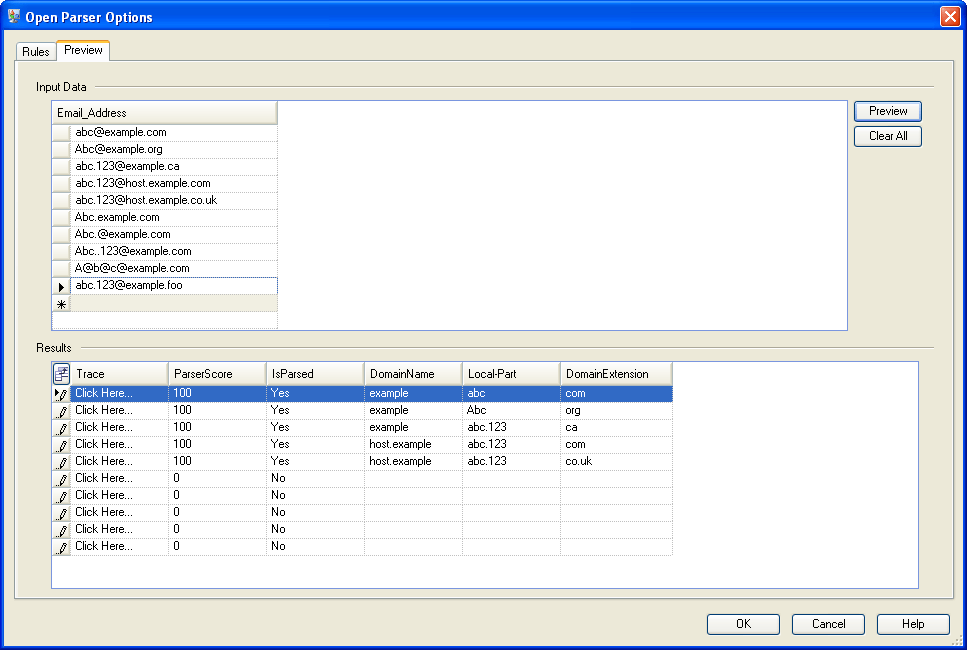This screenshot has height=650, width=967.
Task: Dismiss the dialog with Cancel
Action: tap(828, 623)
